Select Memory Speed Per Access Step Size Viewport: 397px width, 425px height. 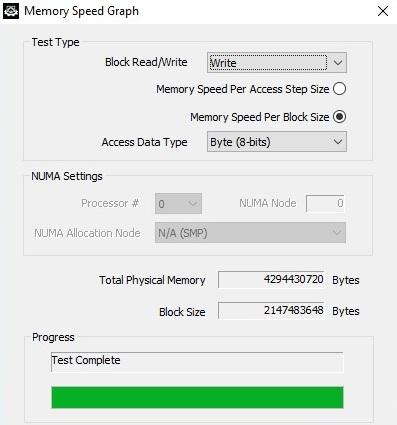339,89
